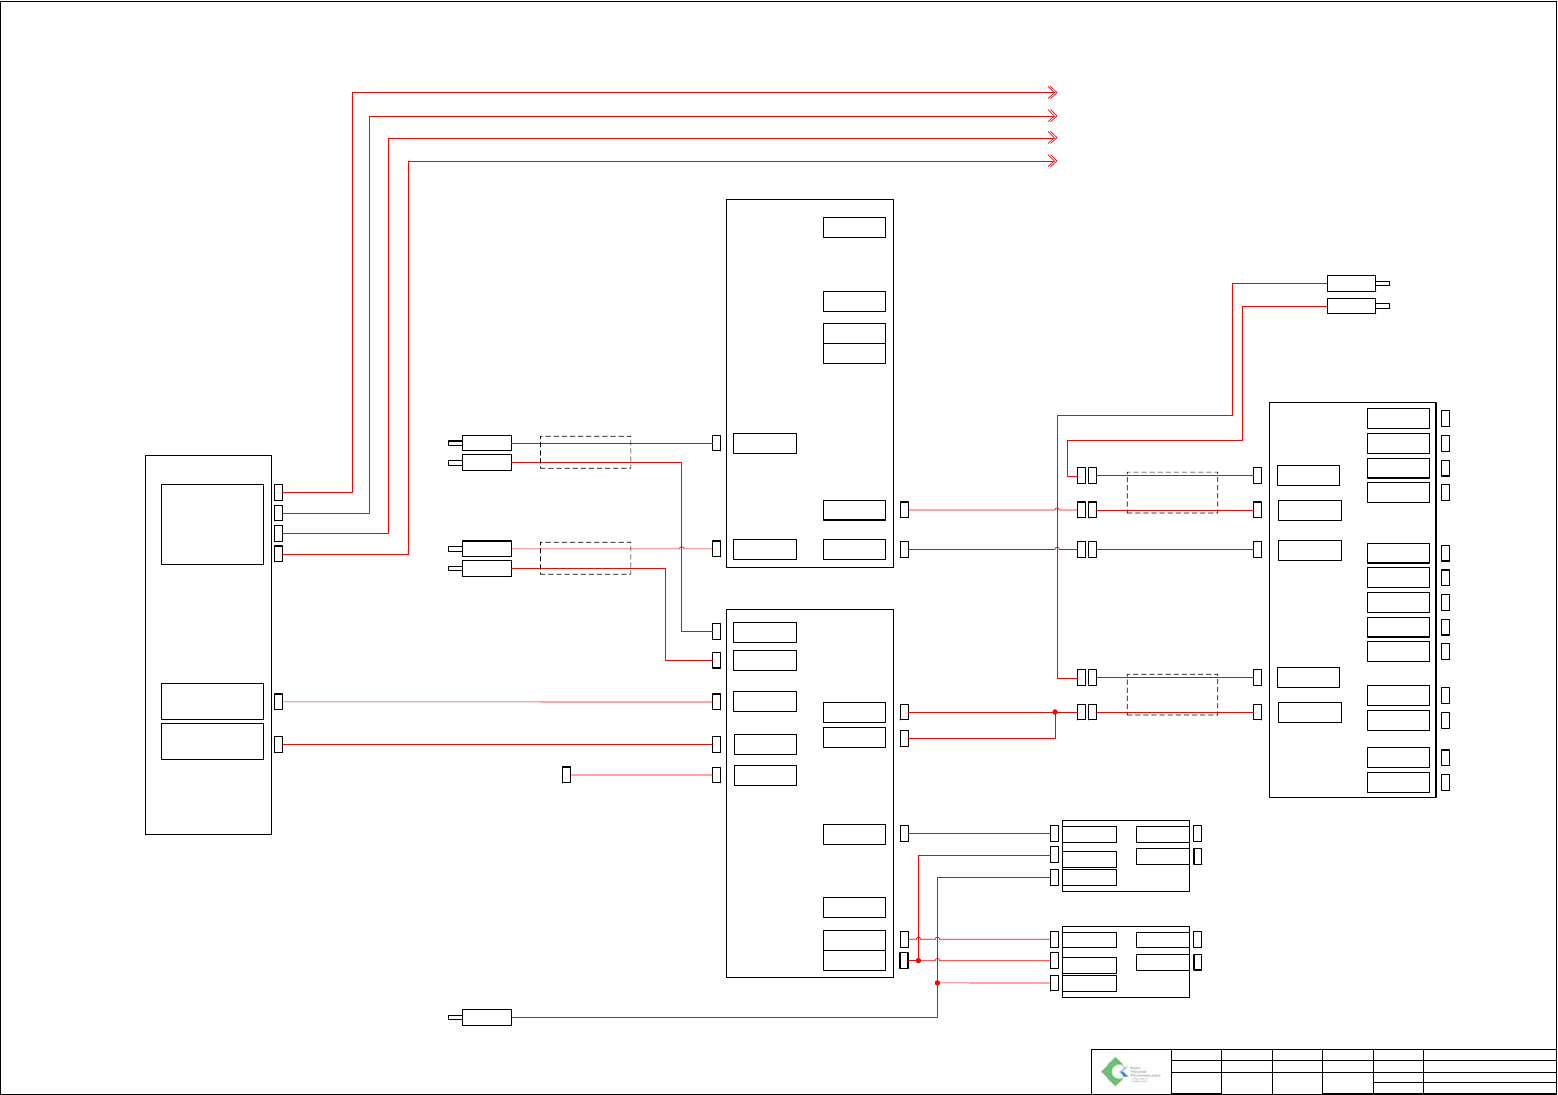Click the green diamond company logo
This screenshot has width=1558, height=1095.
click(1114, 1072)
